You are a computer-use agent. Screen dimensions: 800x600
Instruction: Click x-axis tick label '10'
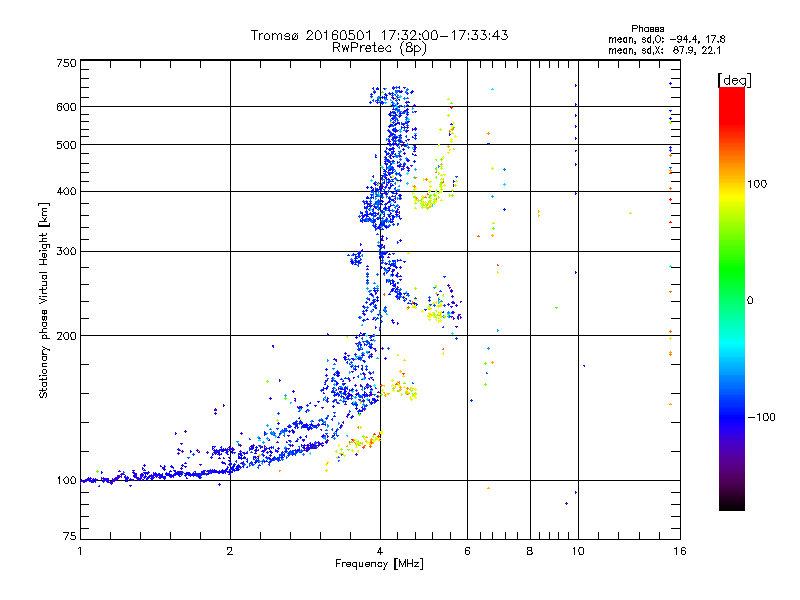click(x=578, y=551)
